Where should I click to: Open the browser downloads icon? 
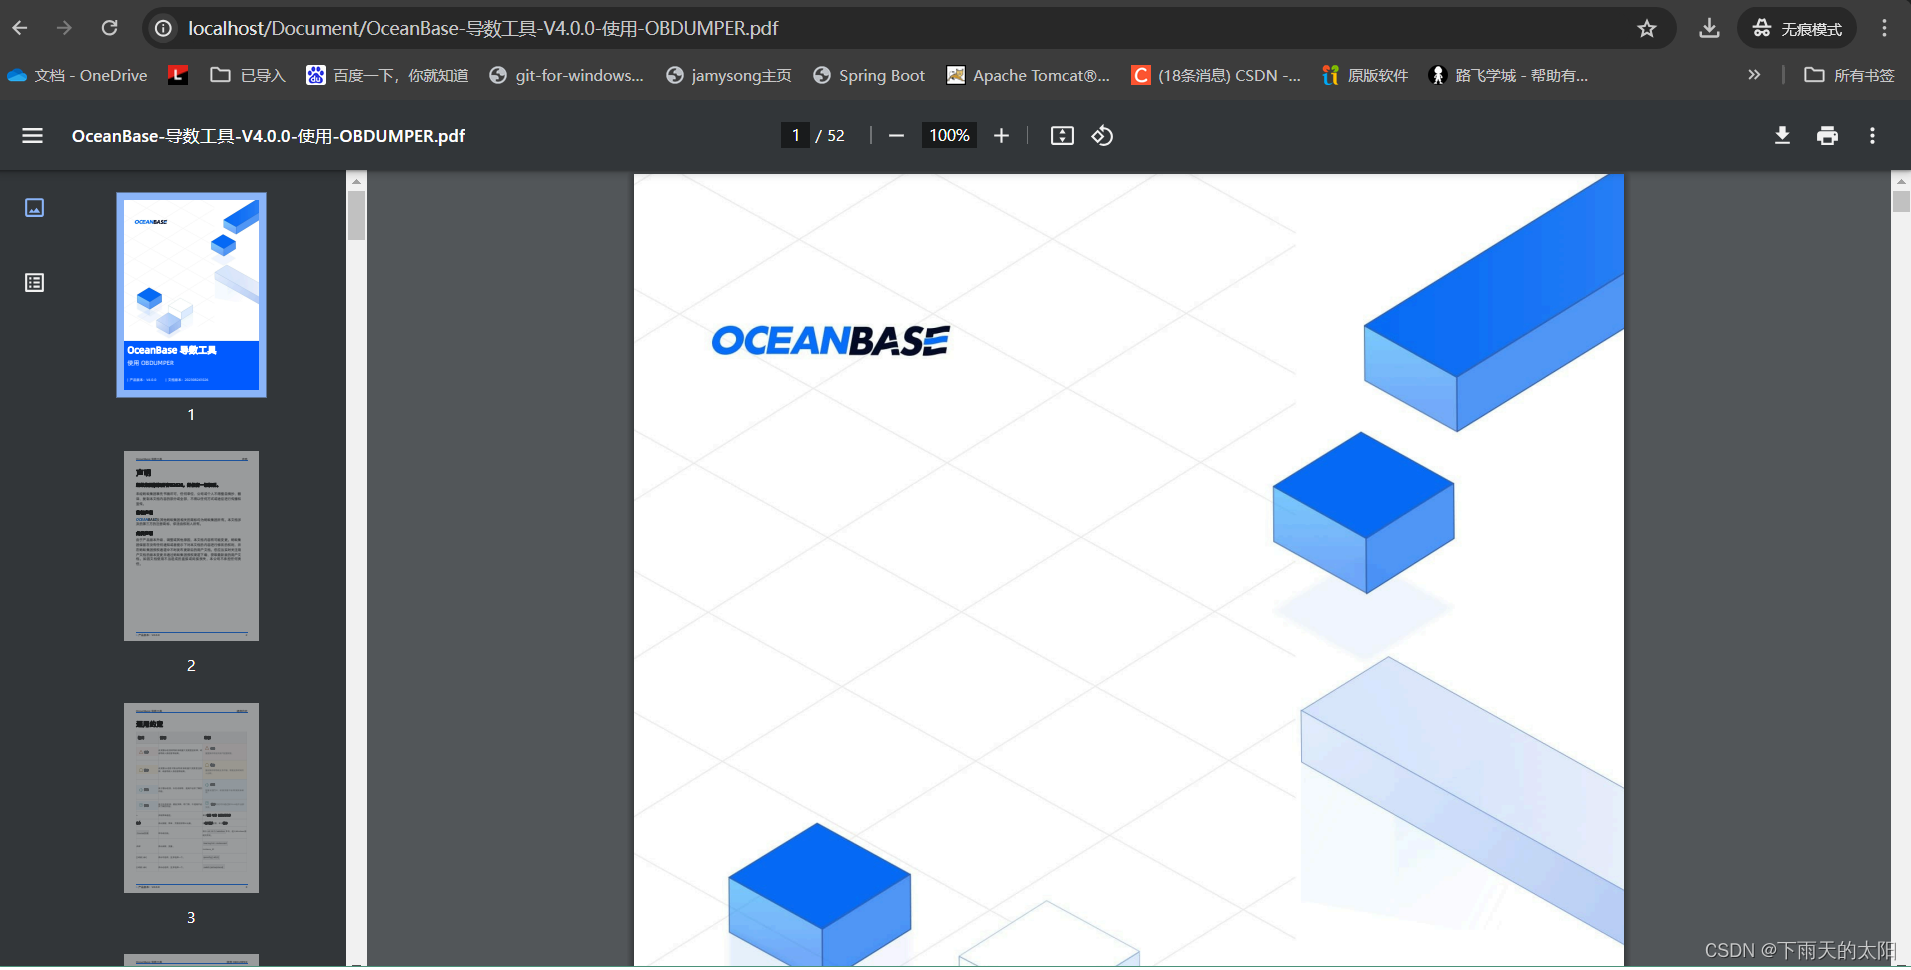click(1709, 28)
